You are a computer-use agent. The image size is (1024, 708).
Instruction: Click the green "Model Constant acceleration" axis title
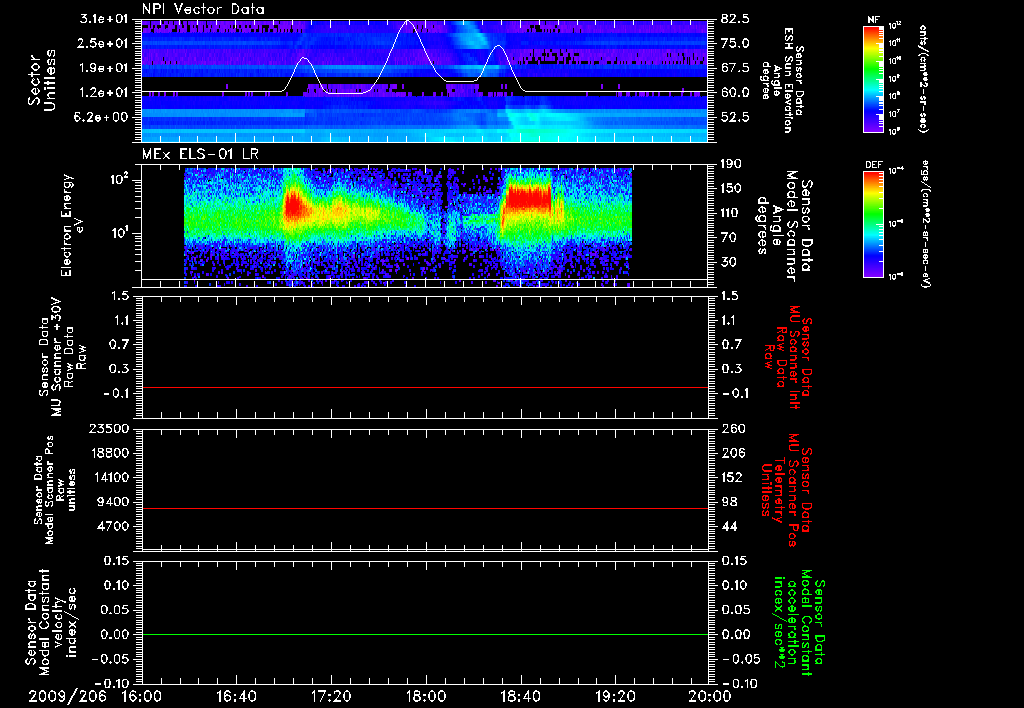click(798, 622)
